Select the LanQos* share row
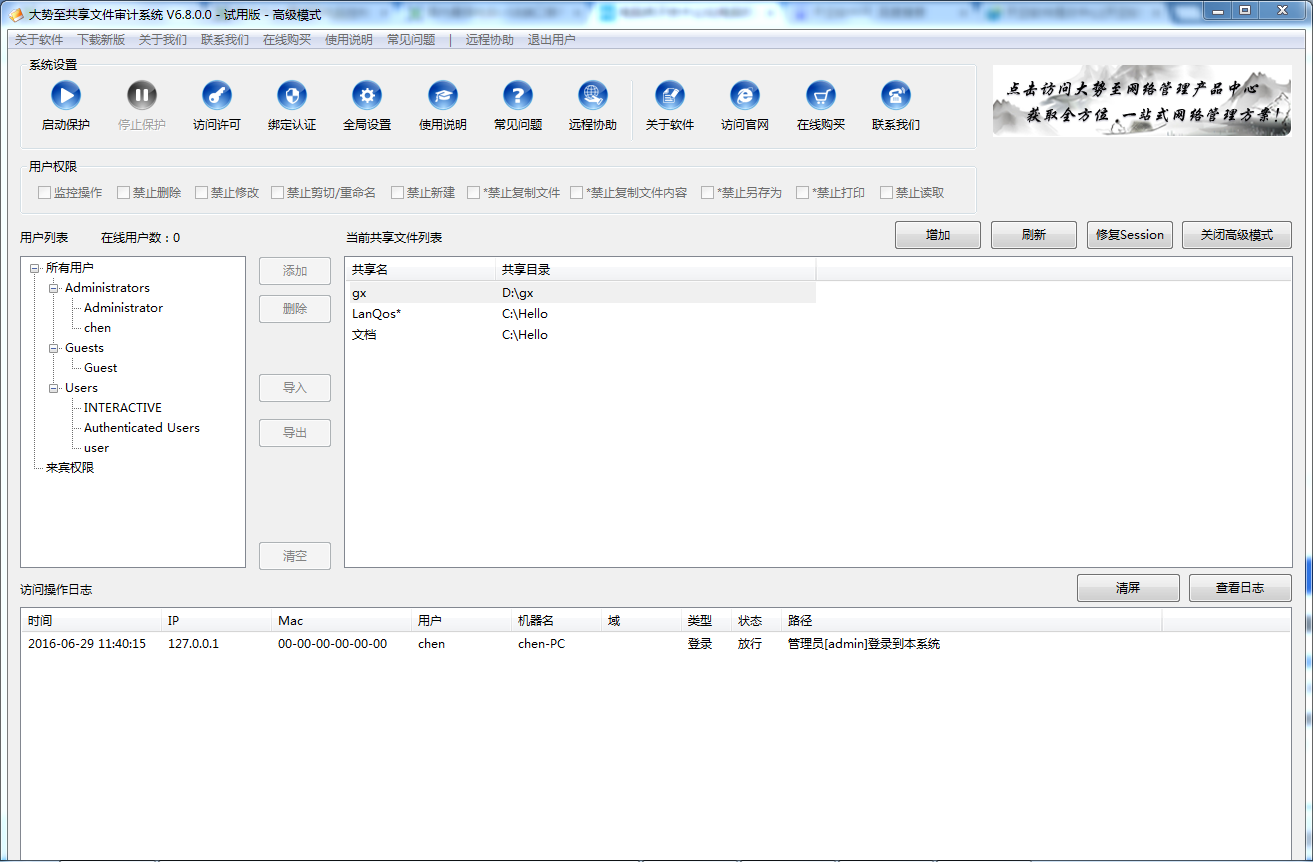 click(x=581, y=314)
